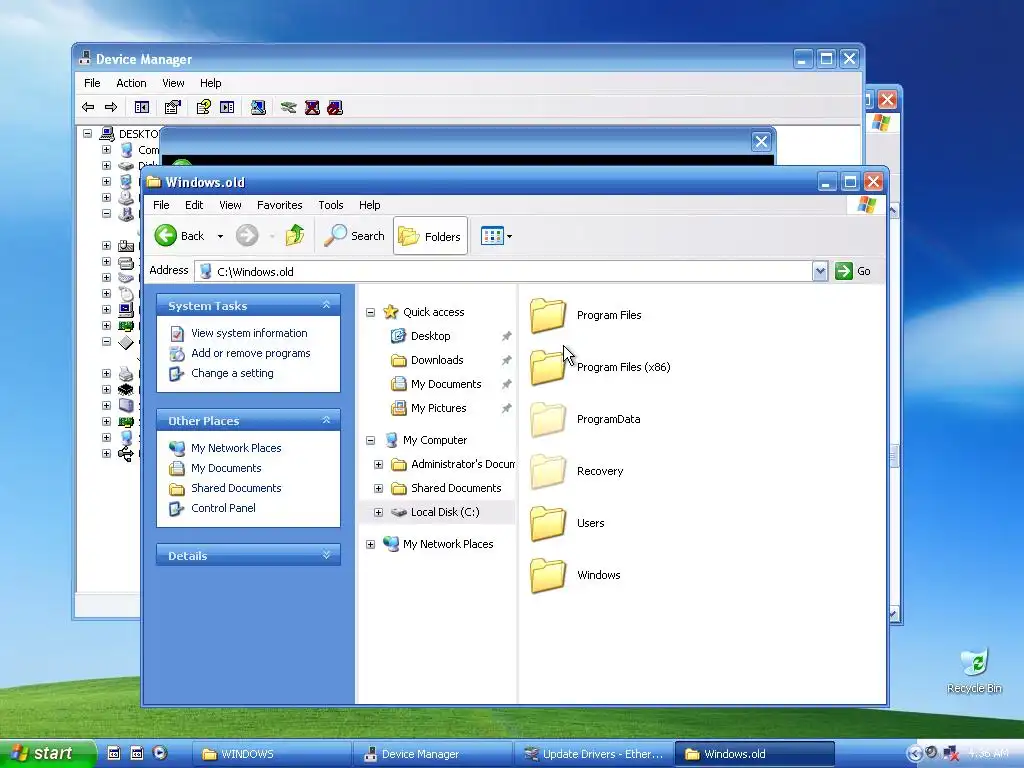Go up one folder level
Image resolution: width=1024 pixels, height=768 pixels.
point(295,236)
